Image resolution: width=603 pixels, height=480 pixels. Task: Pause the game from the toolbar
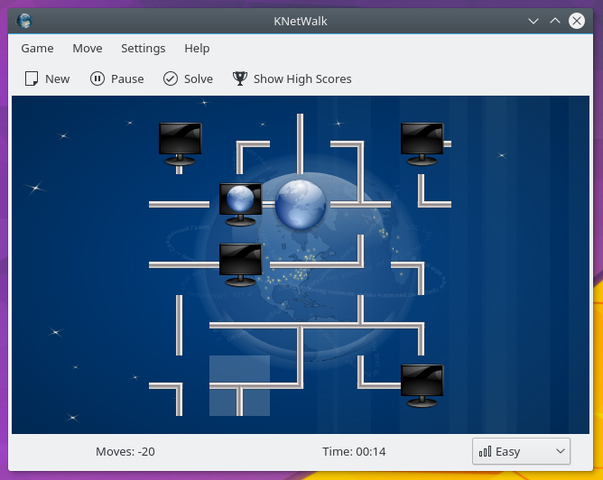coord(117,78)
